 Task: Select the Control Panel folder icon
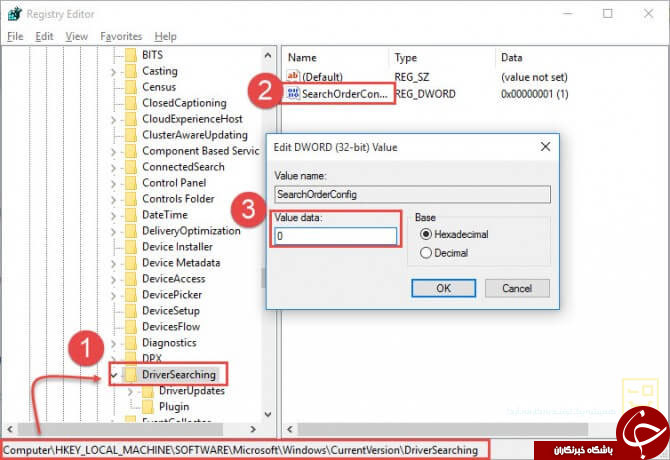(x=131, y=183)
